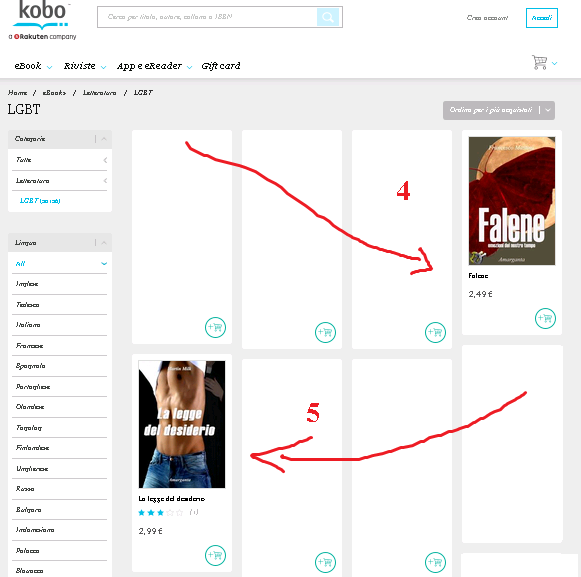Click the Accedi sign-in button
Screen dimensions: 581x577
(x=542, y=18)
